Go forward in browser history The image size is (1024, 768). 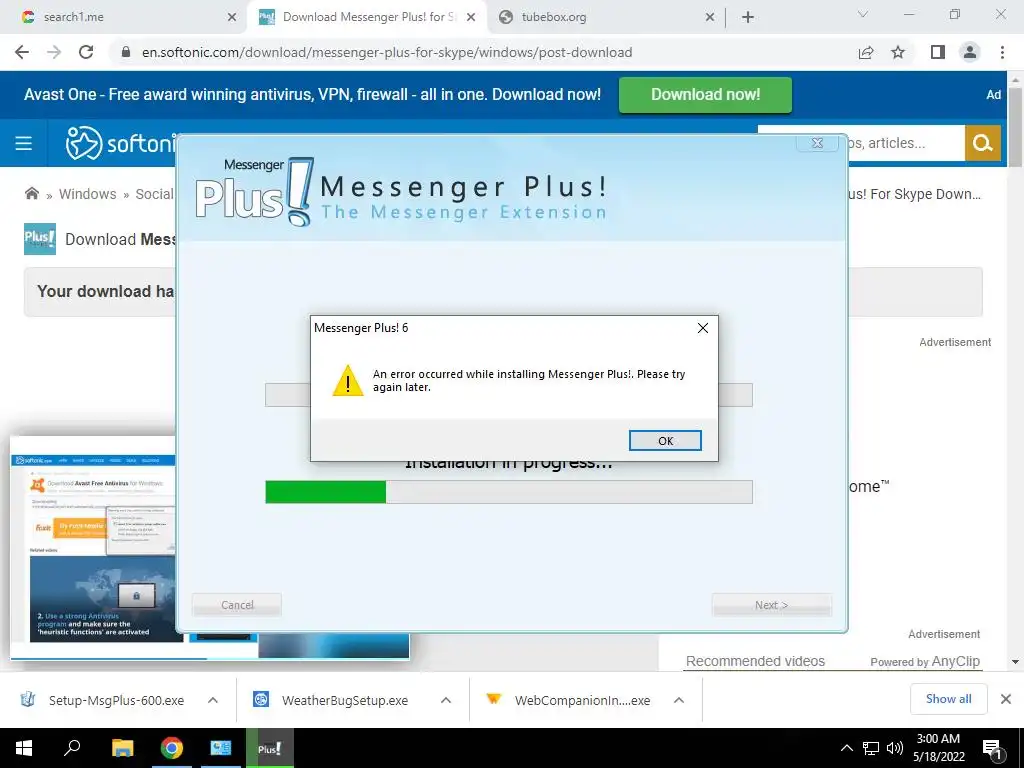[x=54, y=52]
